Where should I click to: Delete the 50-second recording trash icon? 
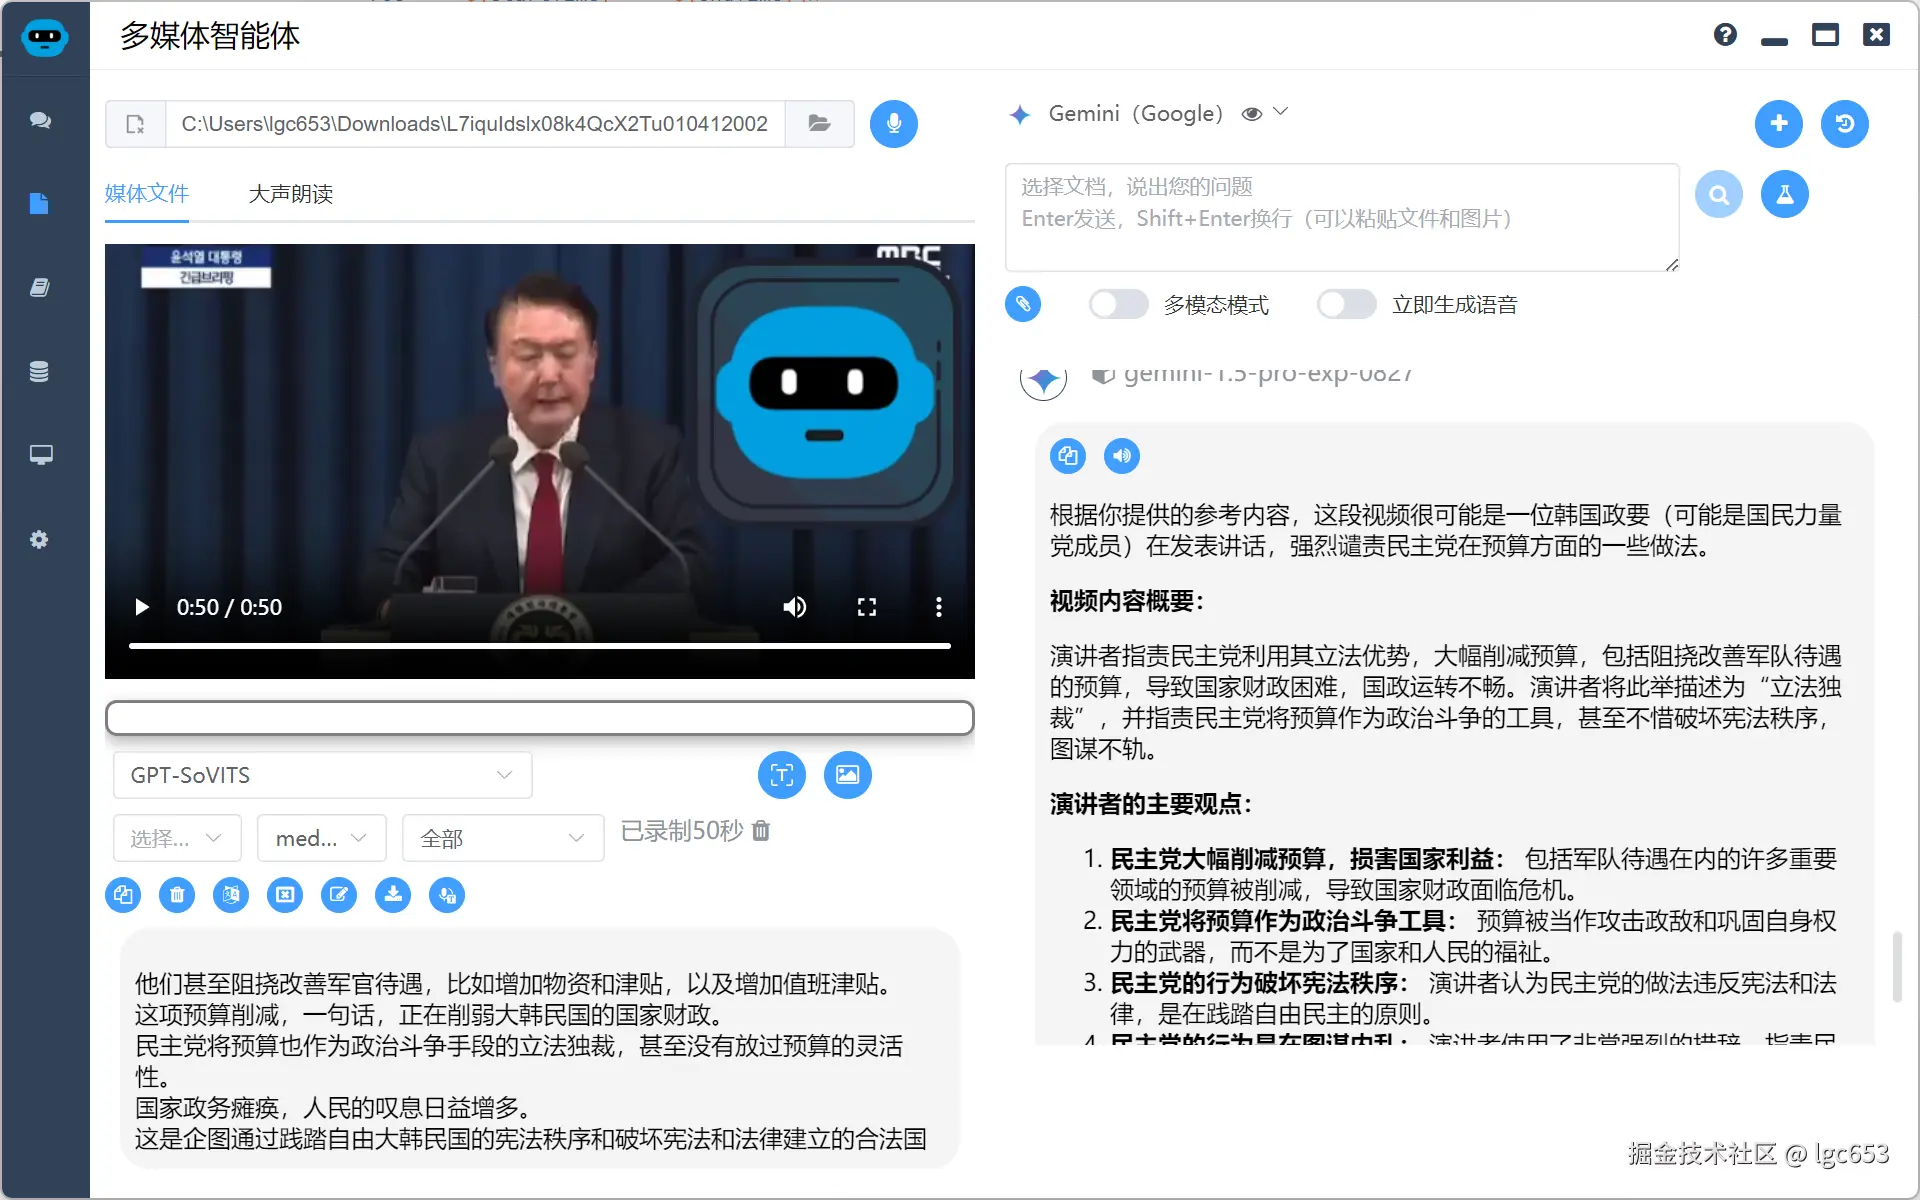(x=761, y=831)
